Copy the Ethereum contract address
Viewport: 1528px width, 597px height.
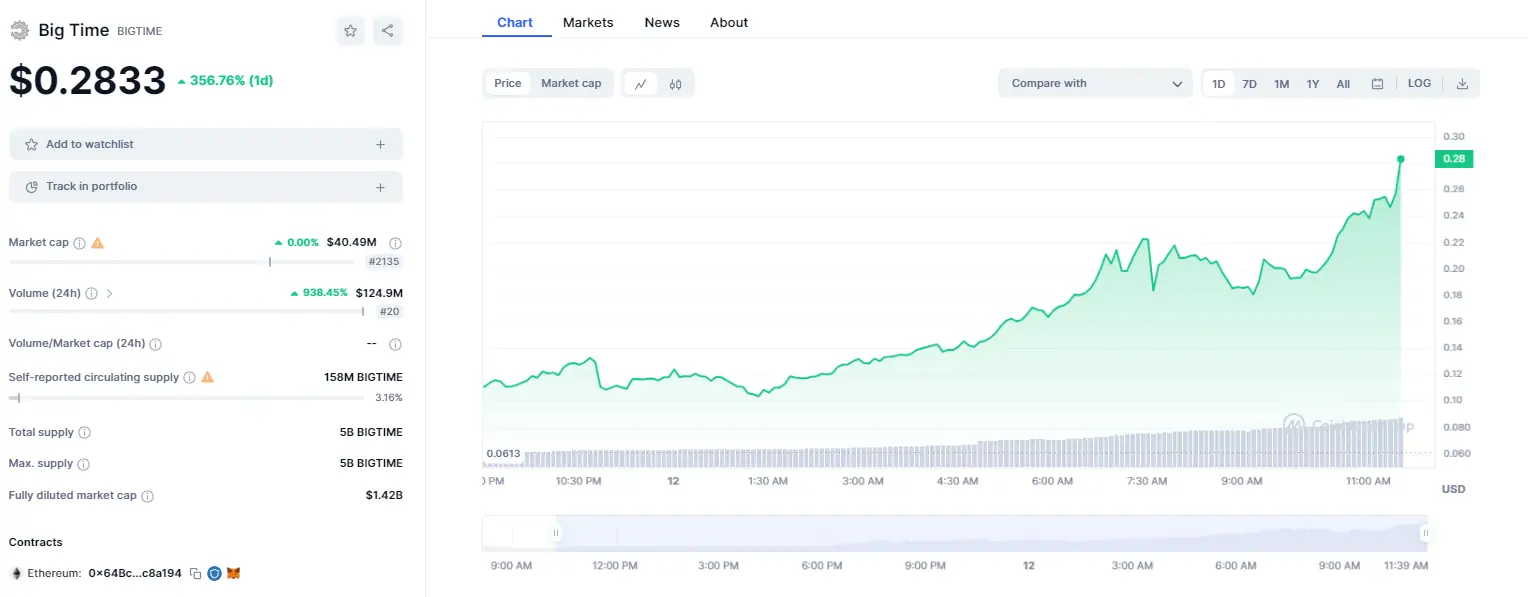(x=196, y=574)
